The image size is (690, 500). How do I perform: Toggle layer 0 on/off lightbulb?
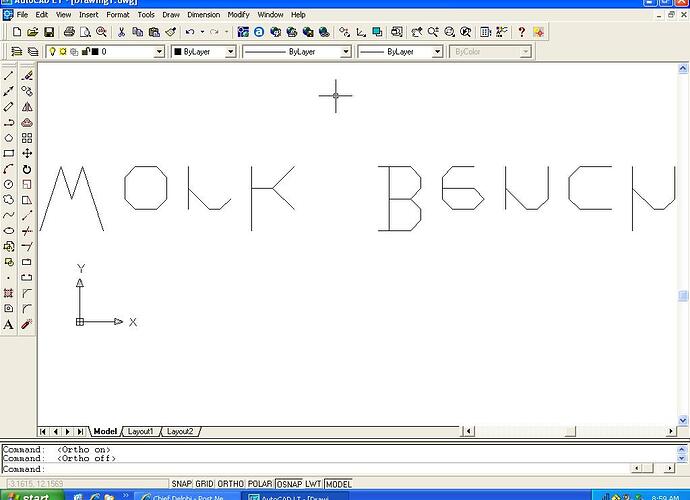(x=52, y=51)
